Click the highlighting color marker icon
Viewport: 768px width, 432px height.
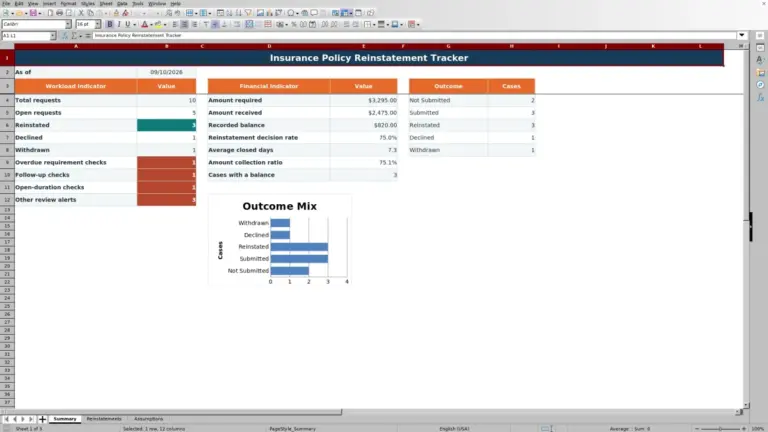point(158,24)
